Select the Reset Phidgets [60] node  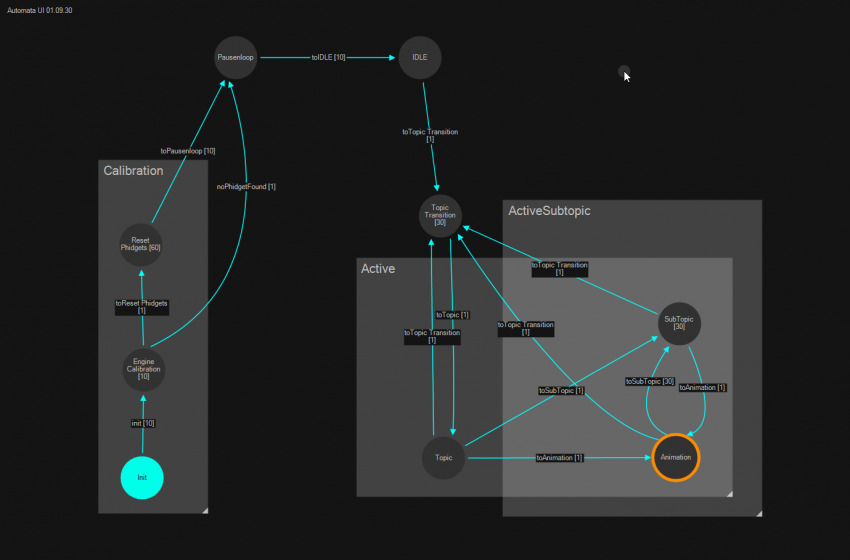point(140,245)
